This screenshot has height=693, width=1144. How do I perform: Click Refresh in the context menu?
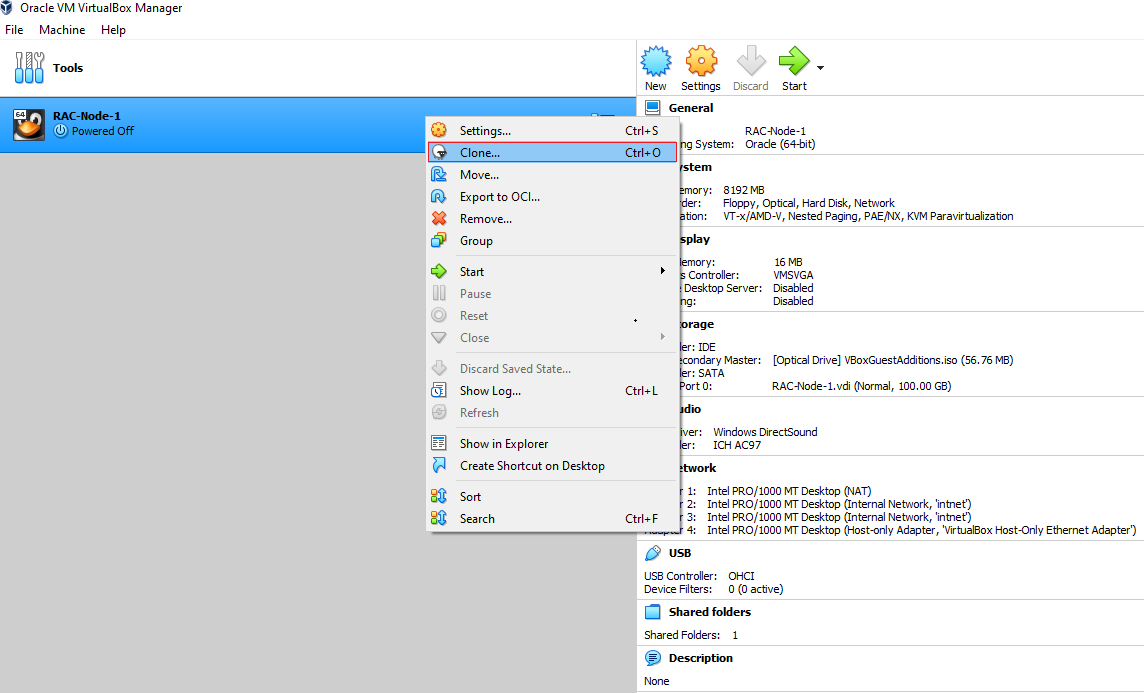pos(552,413)
